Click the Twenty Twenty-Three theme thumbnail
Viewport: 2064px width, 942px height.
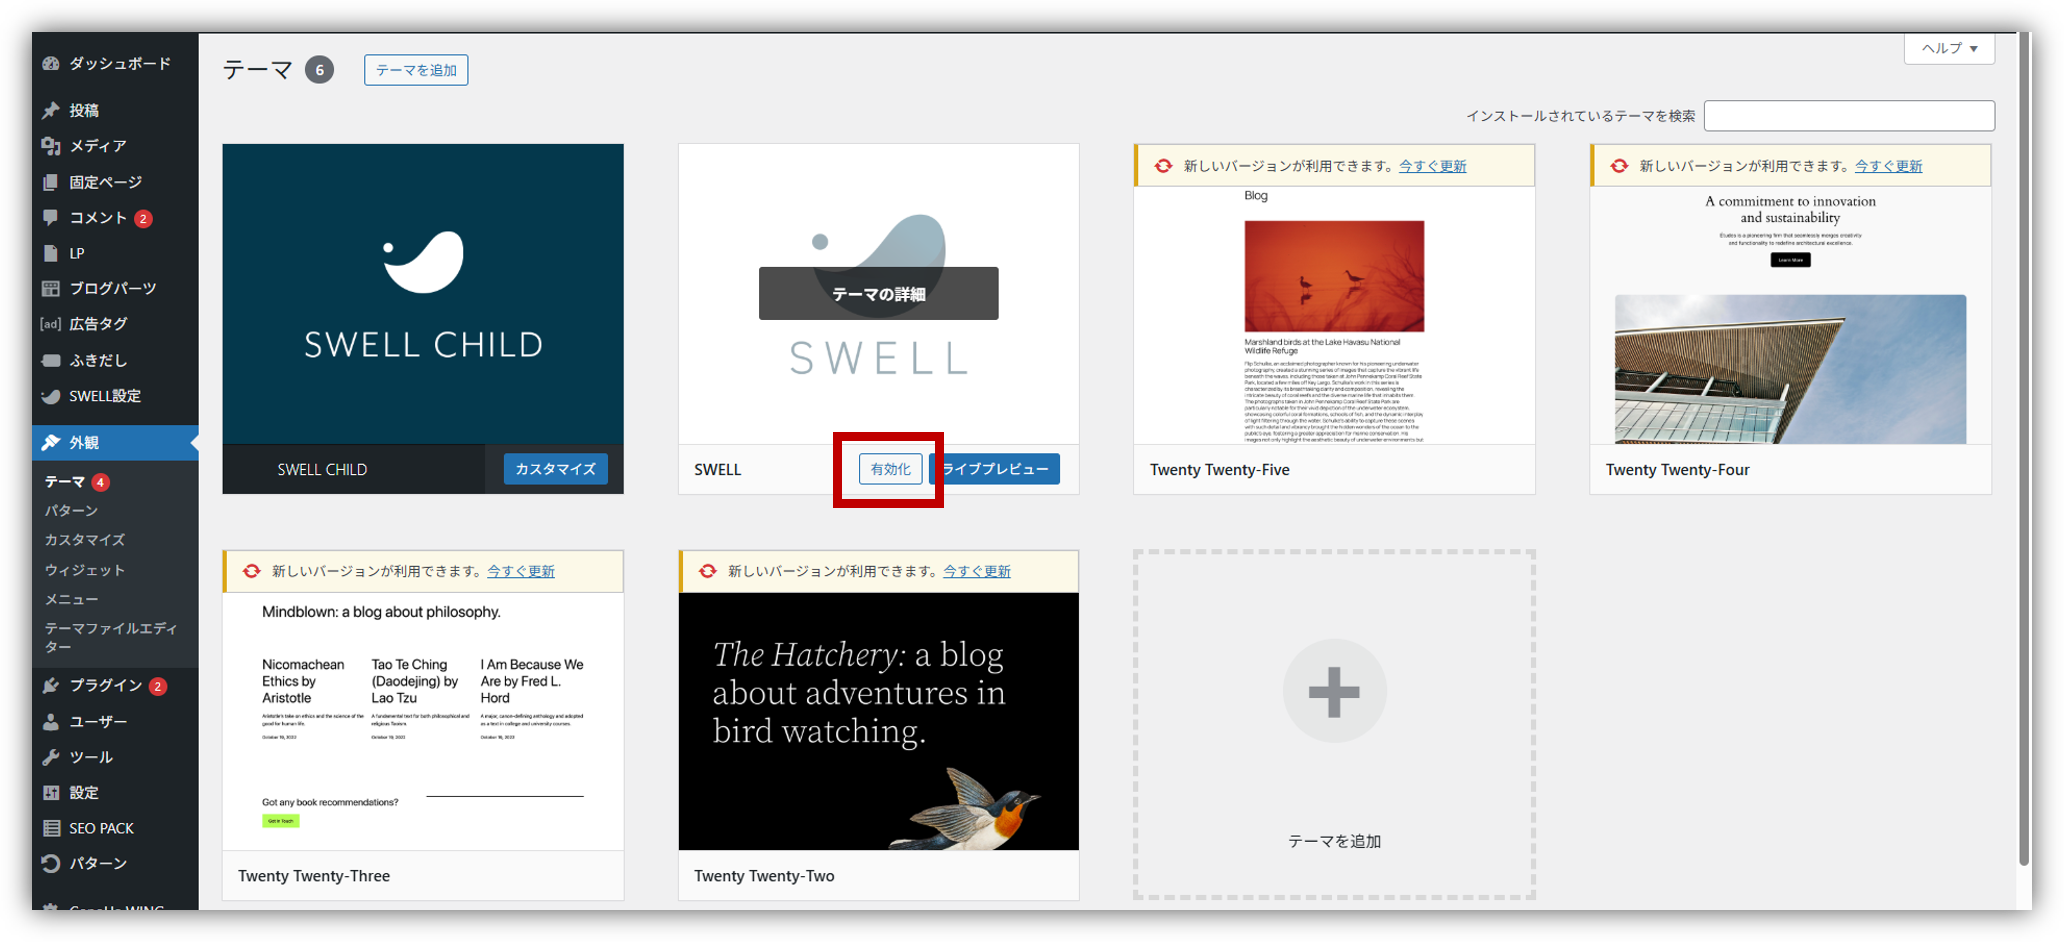tap(423, 721)
